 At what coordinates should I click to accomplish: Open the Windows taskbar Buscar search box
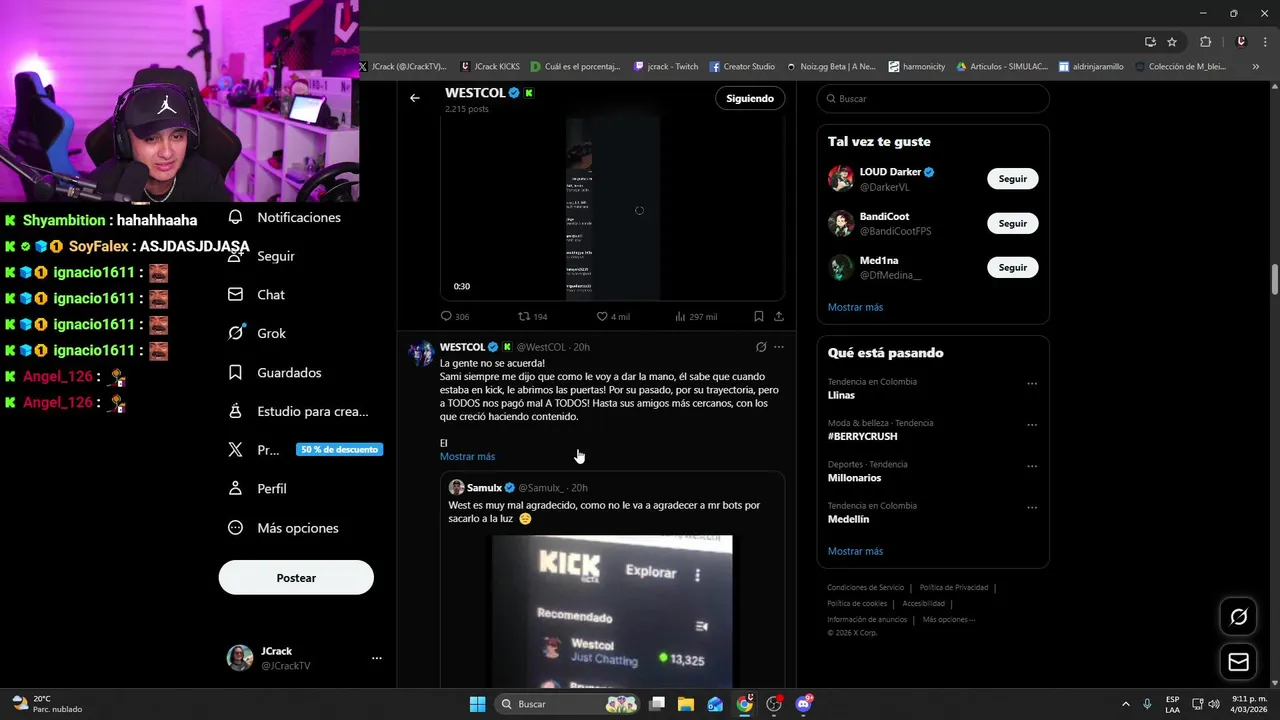click(569, 704)
